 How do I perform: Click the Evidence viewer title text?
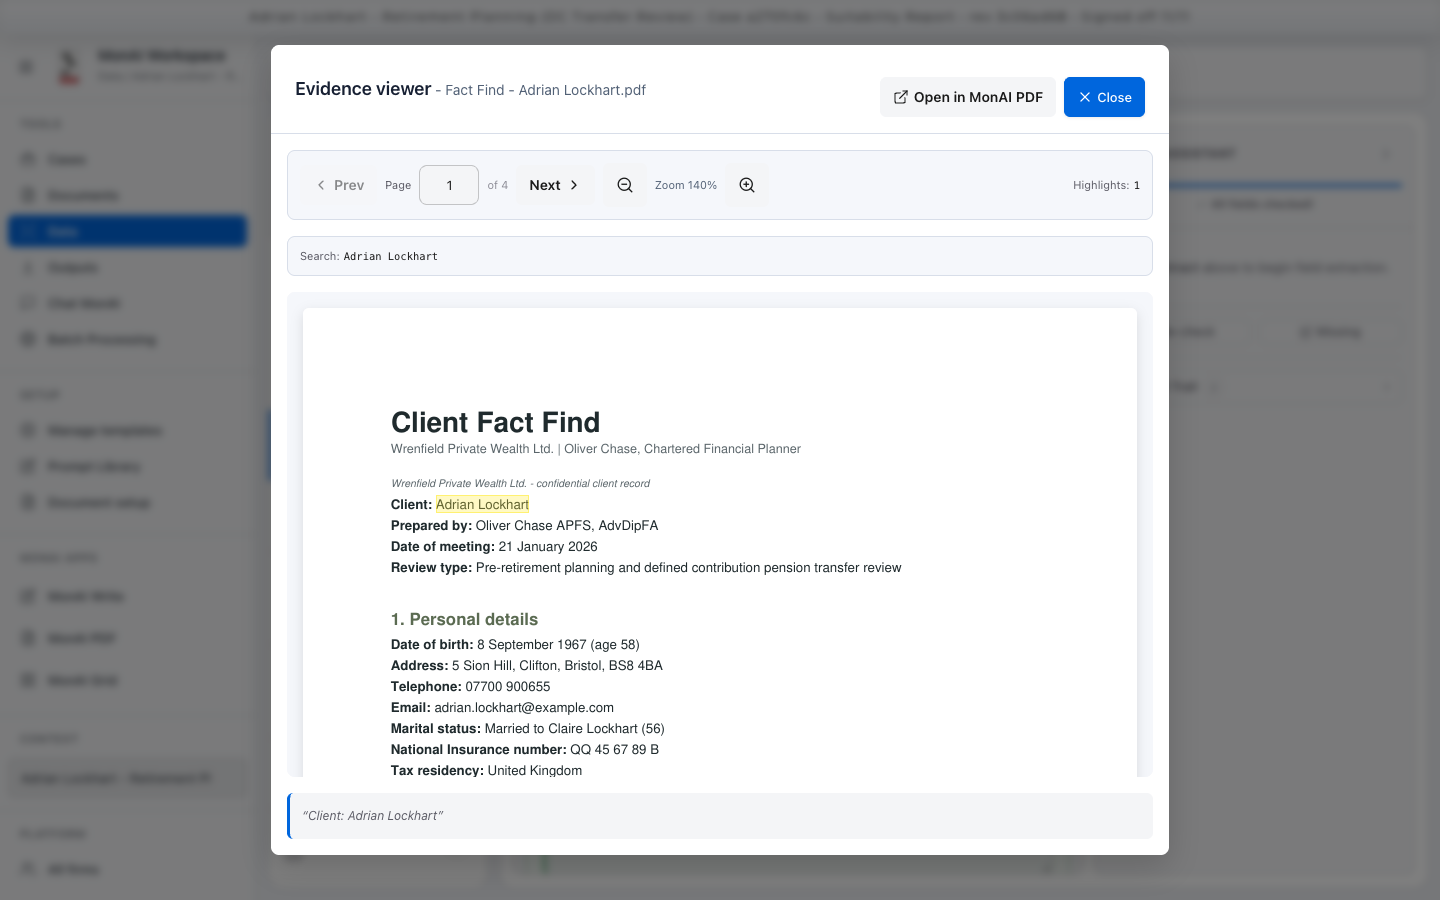point(363,89)
